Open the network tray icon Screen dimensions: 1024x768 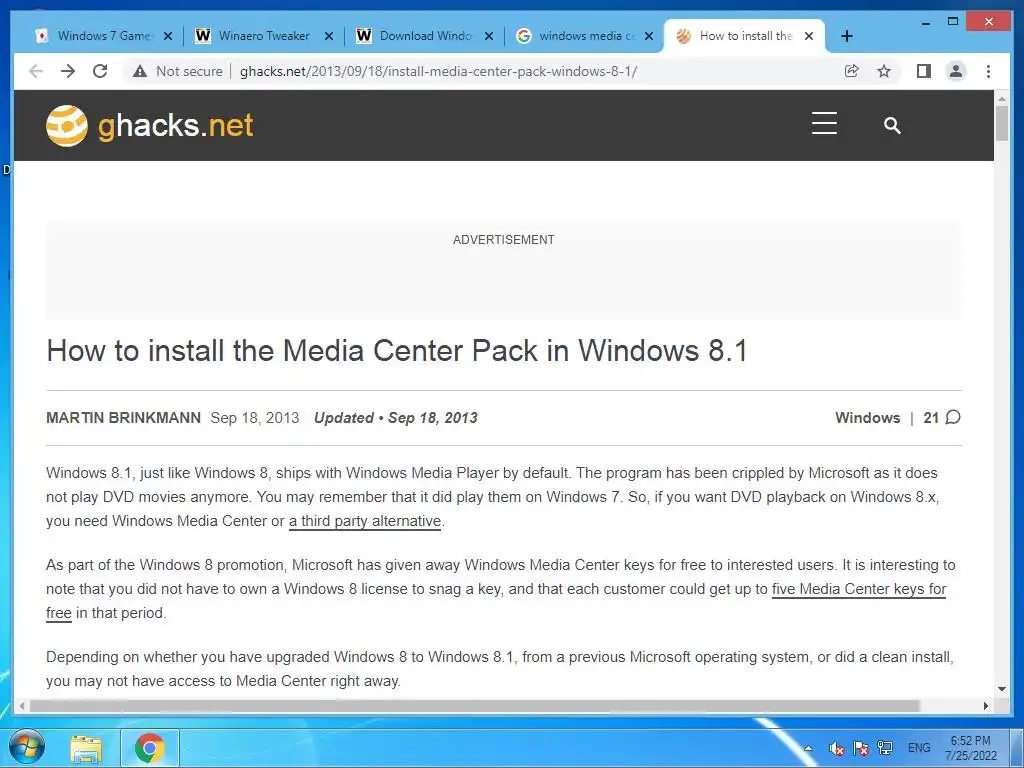coord(886,747)
